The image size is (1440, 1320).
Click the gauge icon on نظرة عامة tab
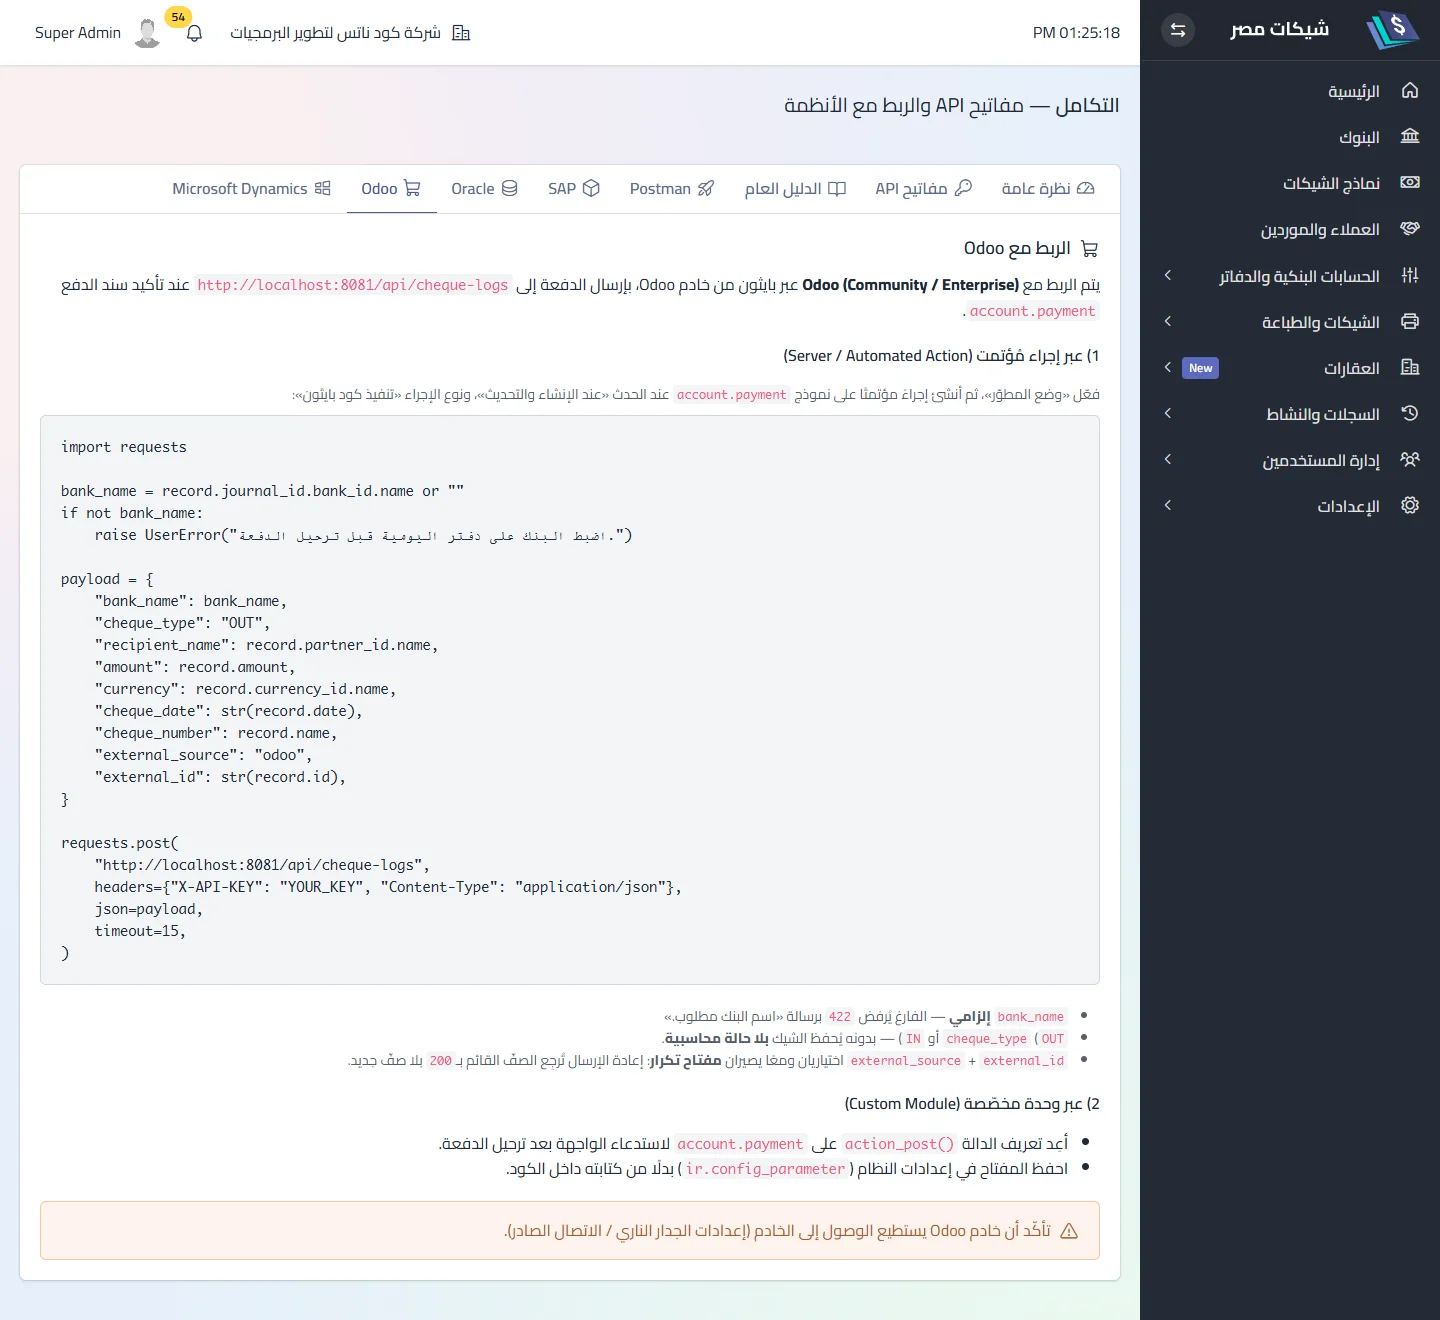[x=1086, y=188]
